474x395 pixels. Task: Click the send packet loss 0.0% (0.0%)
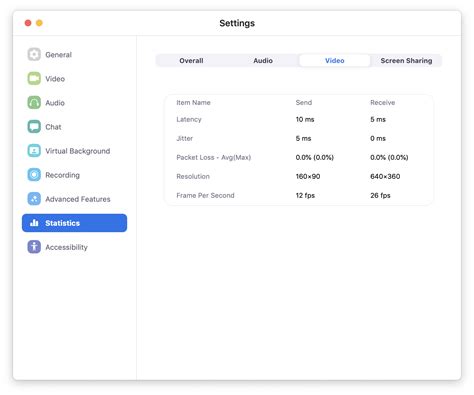click(315, 157)
